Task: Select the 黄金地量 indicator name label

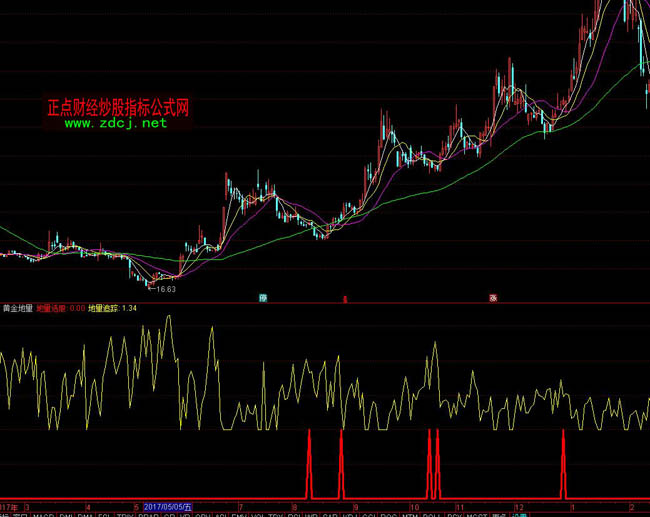Action: pyautogui.click(x=17, y=309)
